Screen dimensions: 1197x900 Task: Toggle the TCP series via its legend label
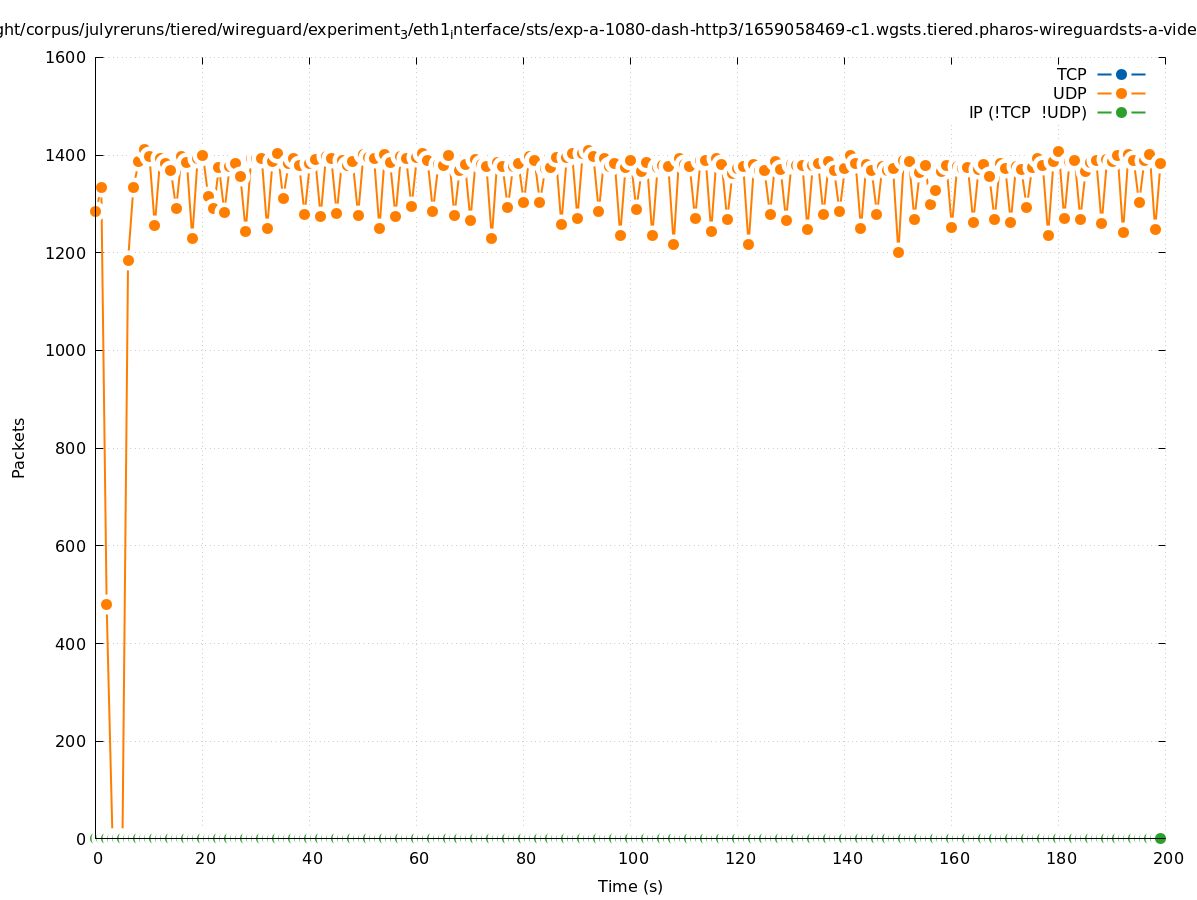(1071, 74)
